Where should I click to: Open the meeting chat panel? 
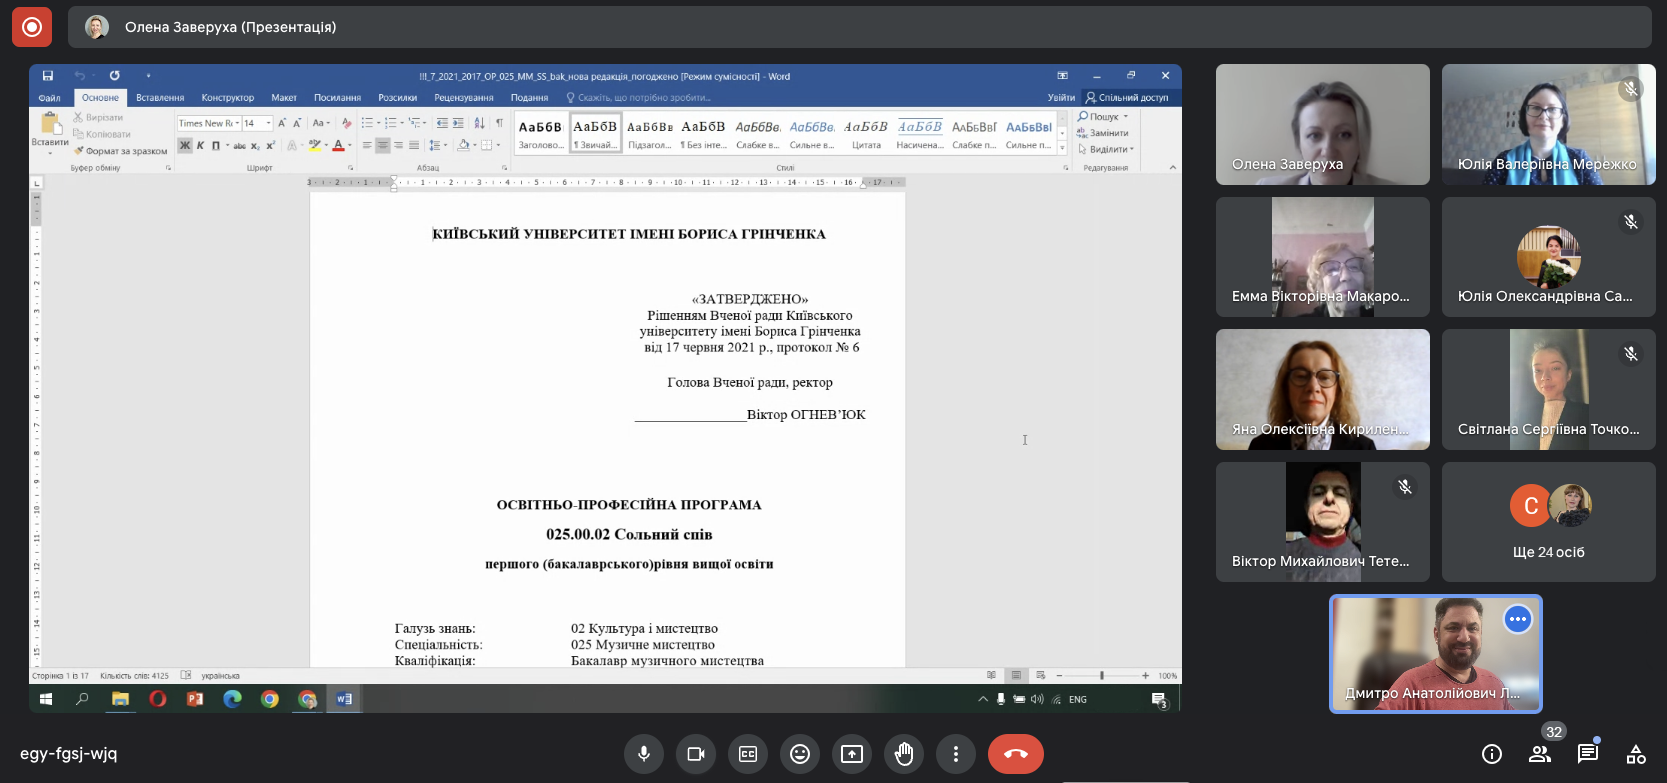tap(1587, 754)
